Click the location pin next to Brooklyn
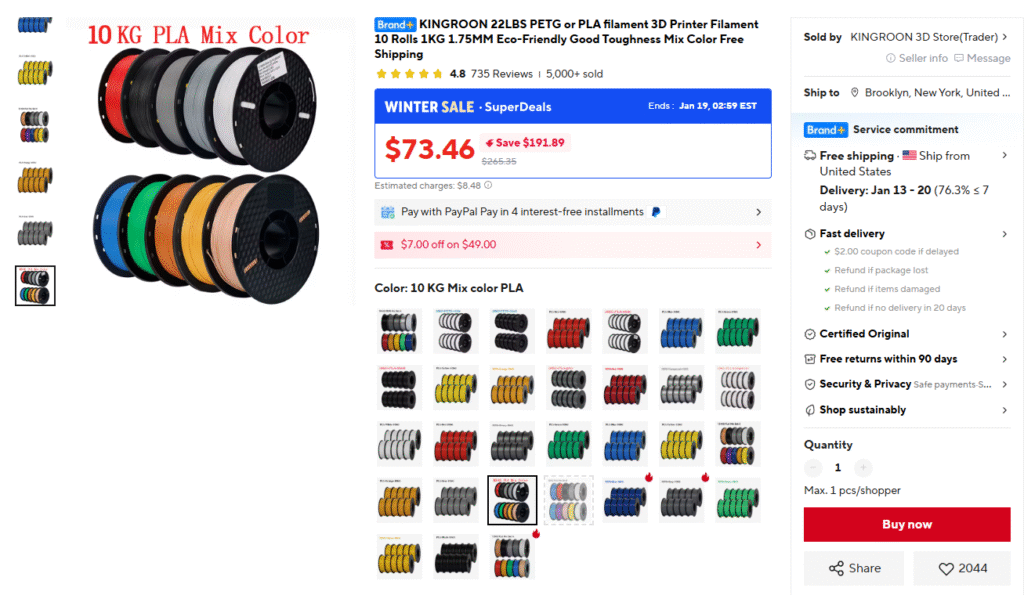Image resolution: width=1024 pixels, height=595 pixels. point(854,93)
